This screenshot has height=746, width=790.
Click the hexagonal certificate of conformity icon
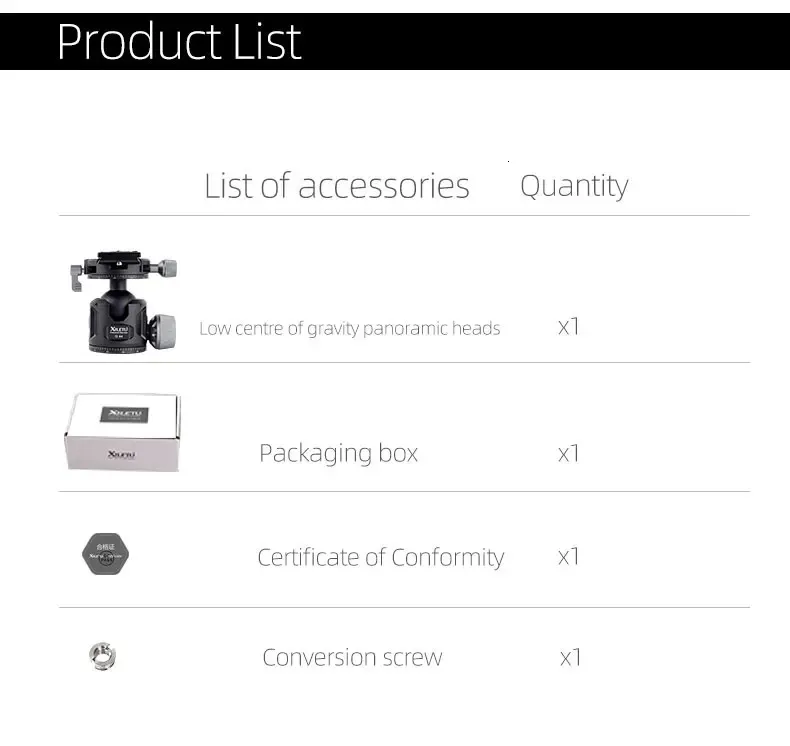coord(105,554)
